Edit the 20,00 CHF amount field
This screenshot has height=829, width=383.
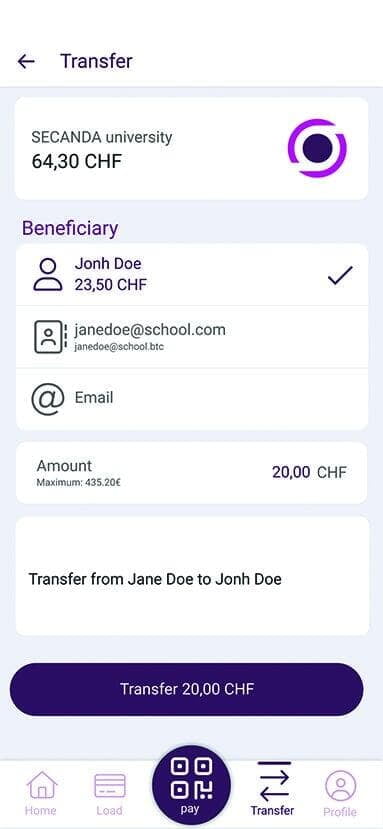coord(309,472)
